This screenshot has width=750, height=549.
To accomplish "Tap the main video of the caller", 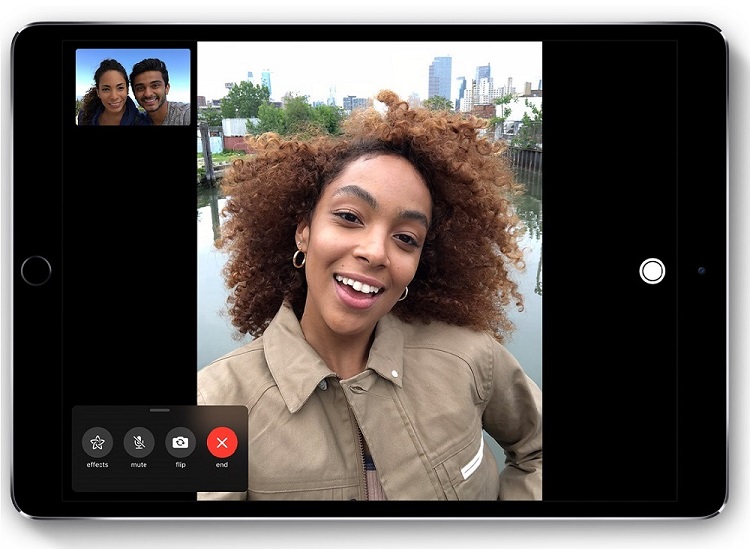I will [x=369, y=271].
